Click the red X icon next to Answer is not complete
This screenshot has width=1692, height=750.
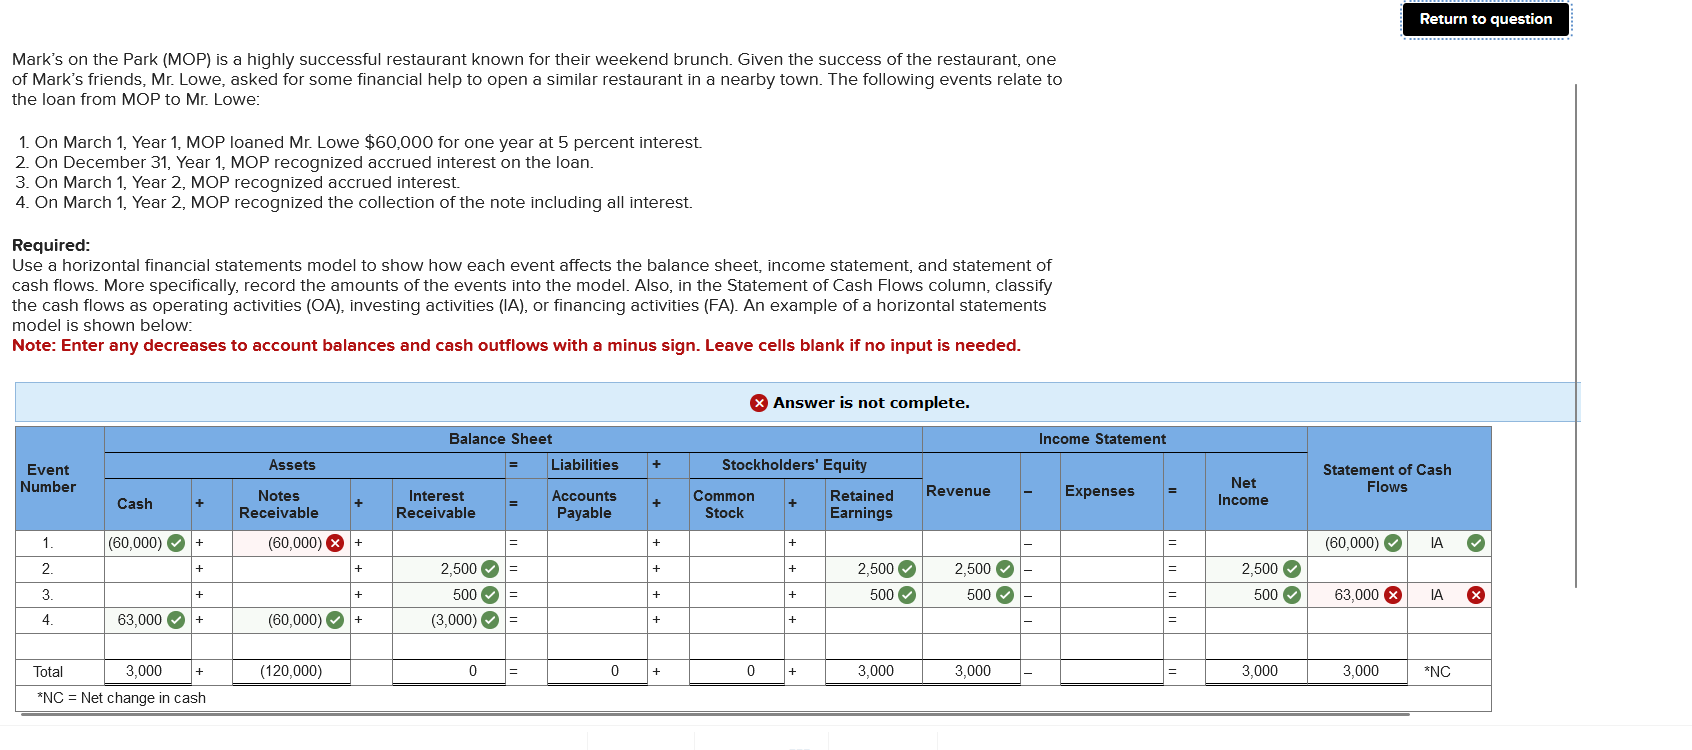tap(759, 403)
